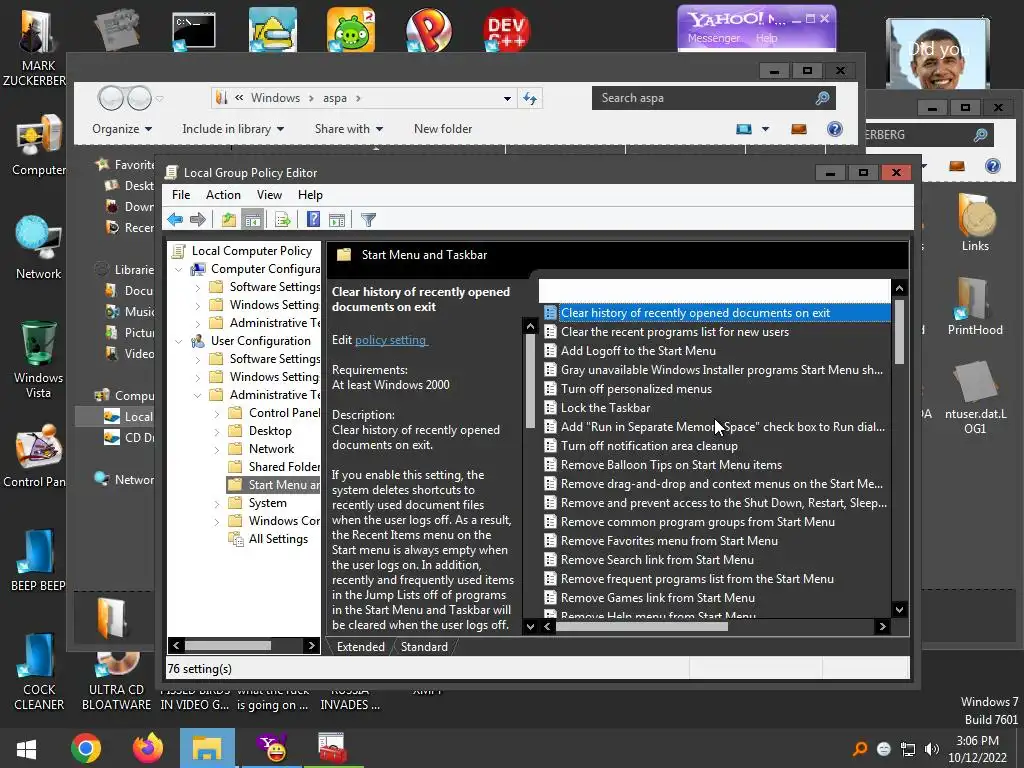Click the Filter funnel icon
The width and height of the screenshot is (1024, 768).
[368, 220]
